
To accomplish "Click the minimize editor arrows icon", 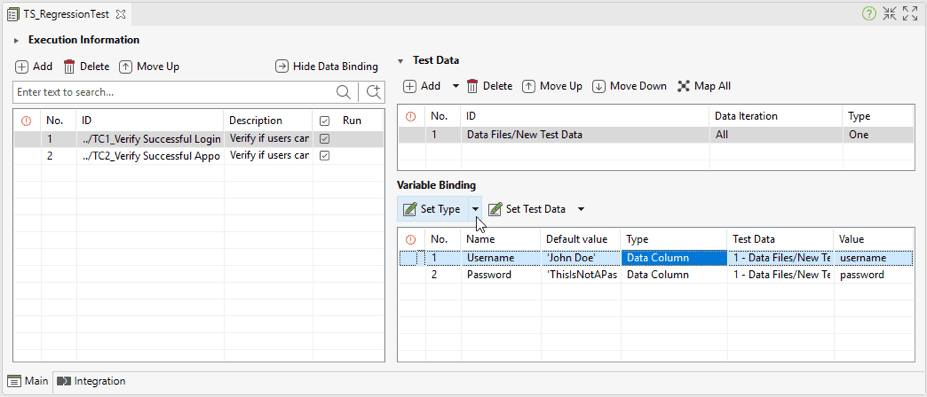I will click(x=889, y=14).
